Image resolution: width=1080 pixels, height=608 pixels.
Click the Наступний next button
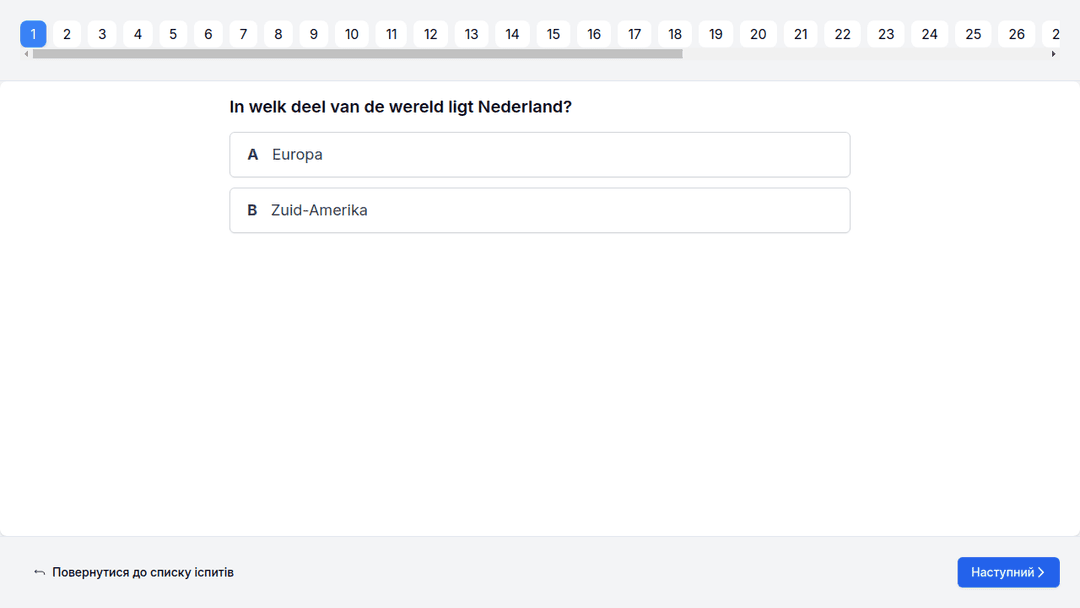(x=1007, y=572)
